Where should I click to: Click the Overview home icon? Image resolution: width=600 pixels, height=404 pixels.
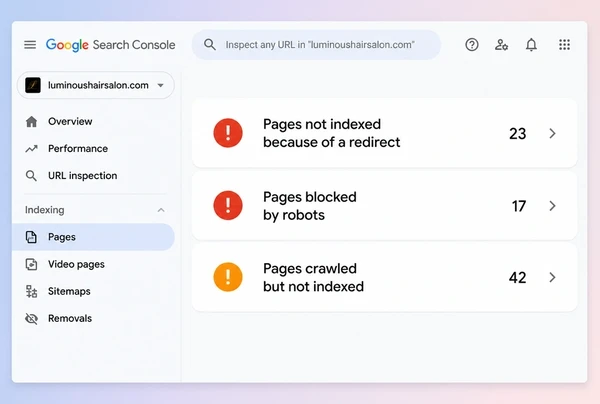click(x=31, y=122)
